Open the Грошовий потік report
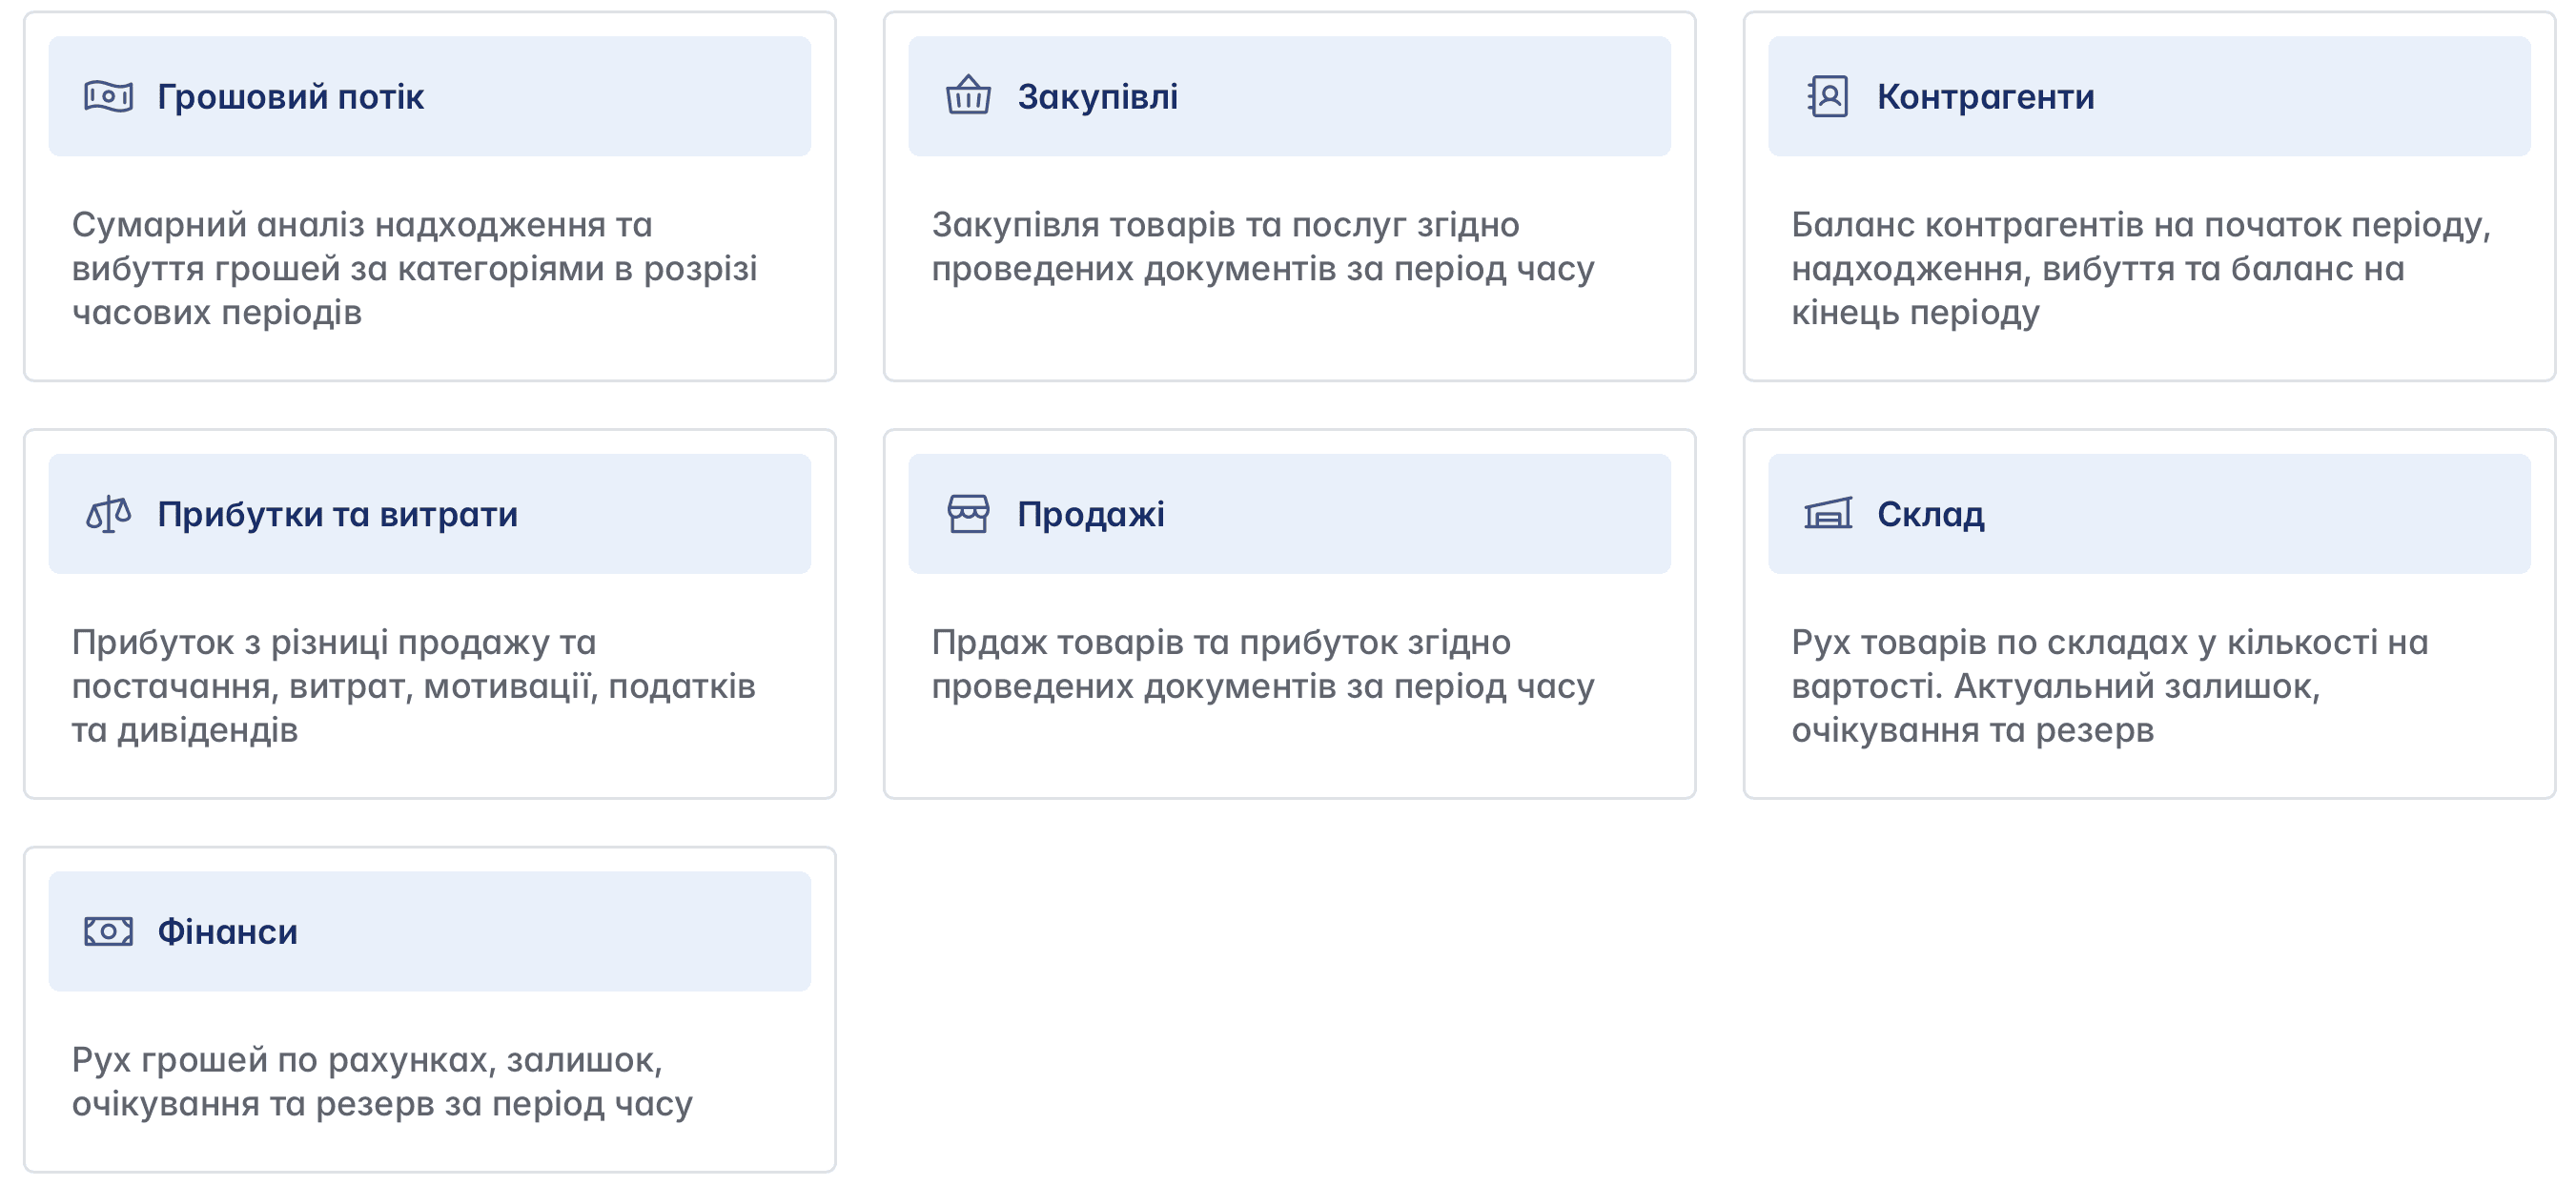Screen dimensions: 2576x1186 [290, 97]
